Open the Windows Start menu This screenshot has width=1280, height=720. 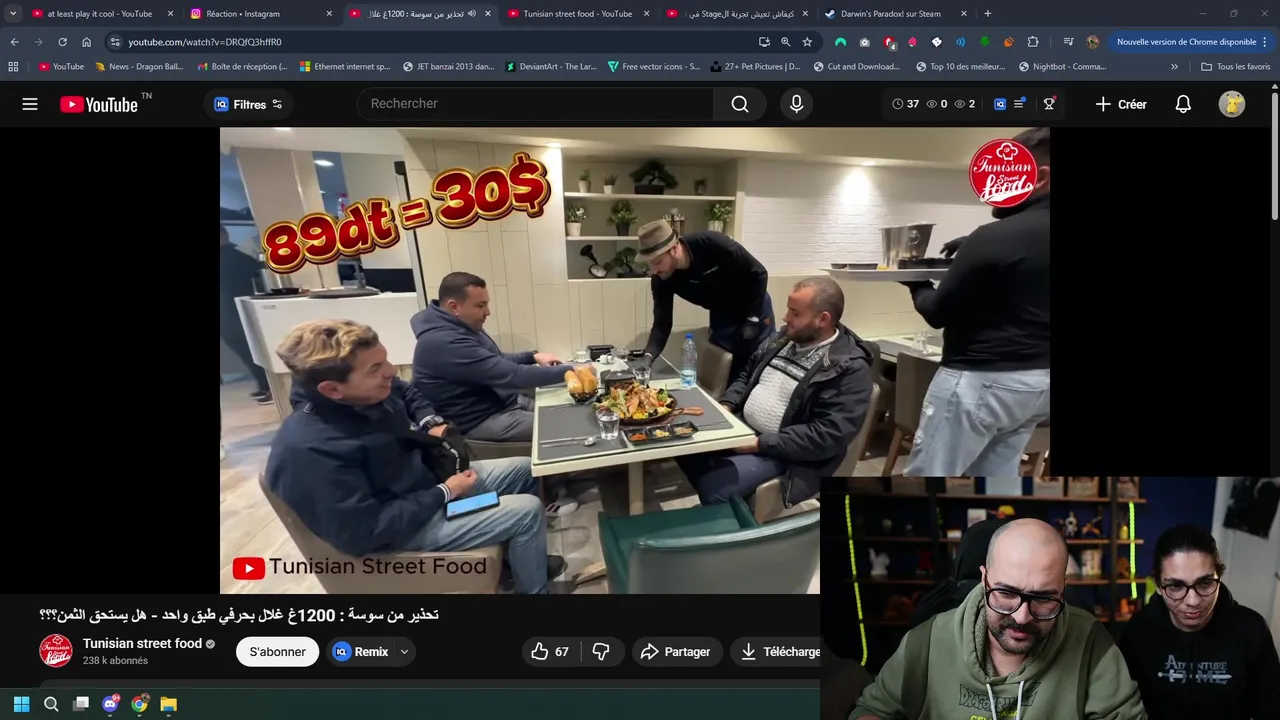(x=21, y=704)
